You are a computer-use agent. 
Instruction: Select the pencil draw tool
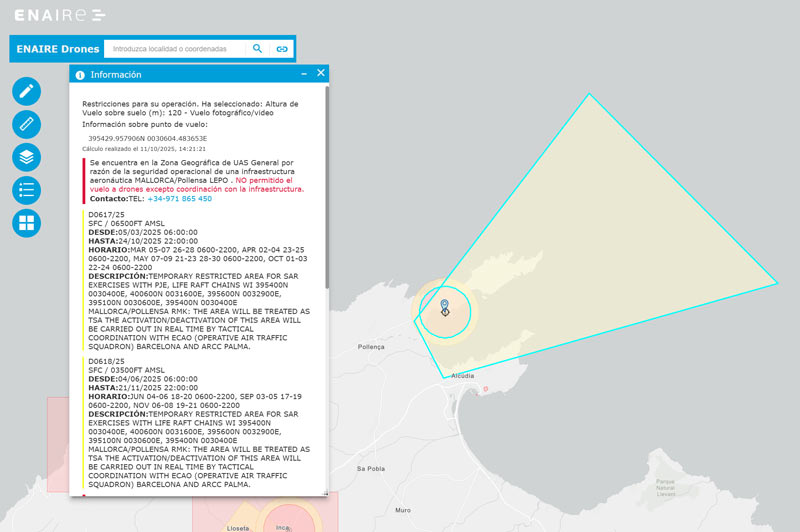[x=26, y=92]
